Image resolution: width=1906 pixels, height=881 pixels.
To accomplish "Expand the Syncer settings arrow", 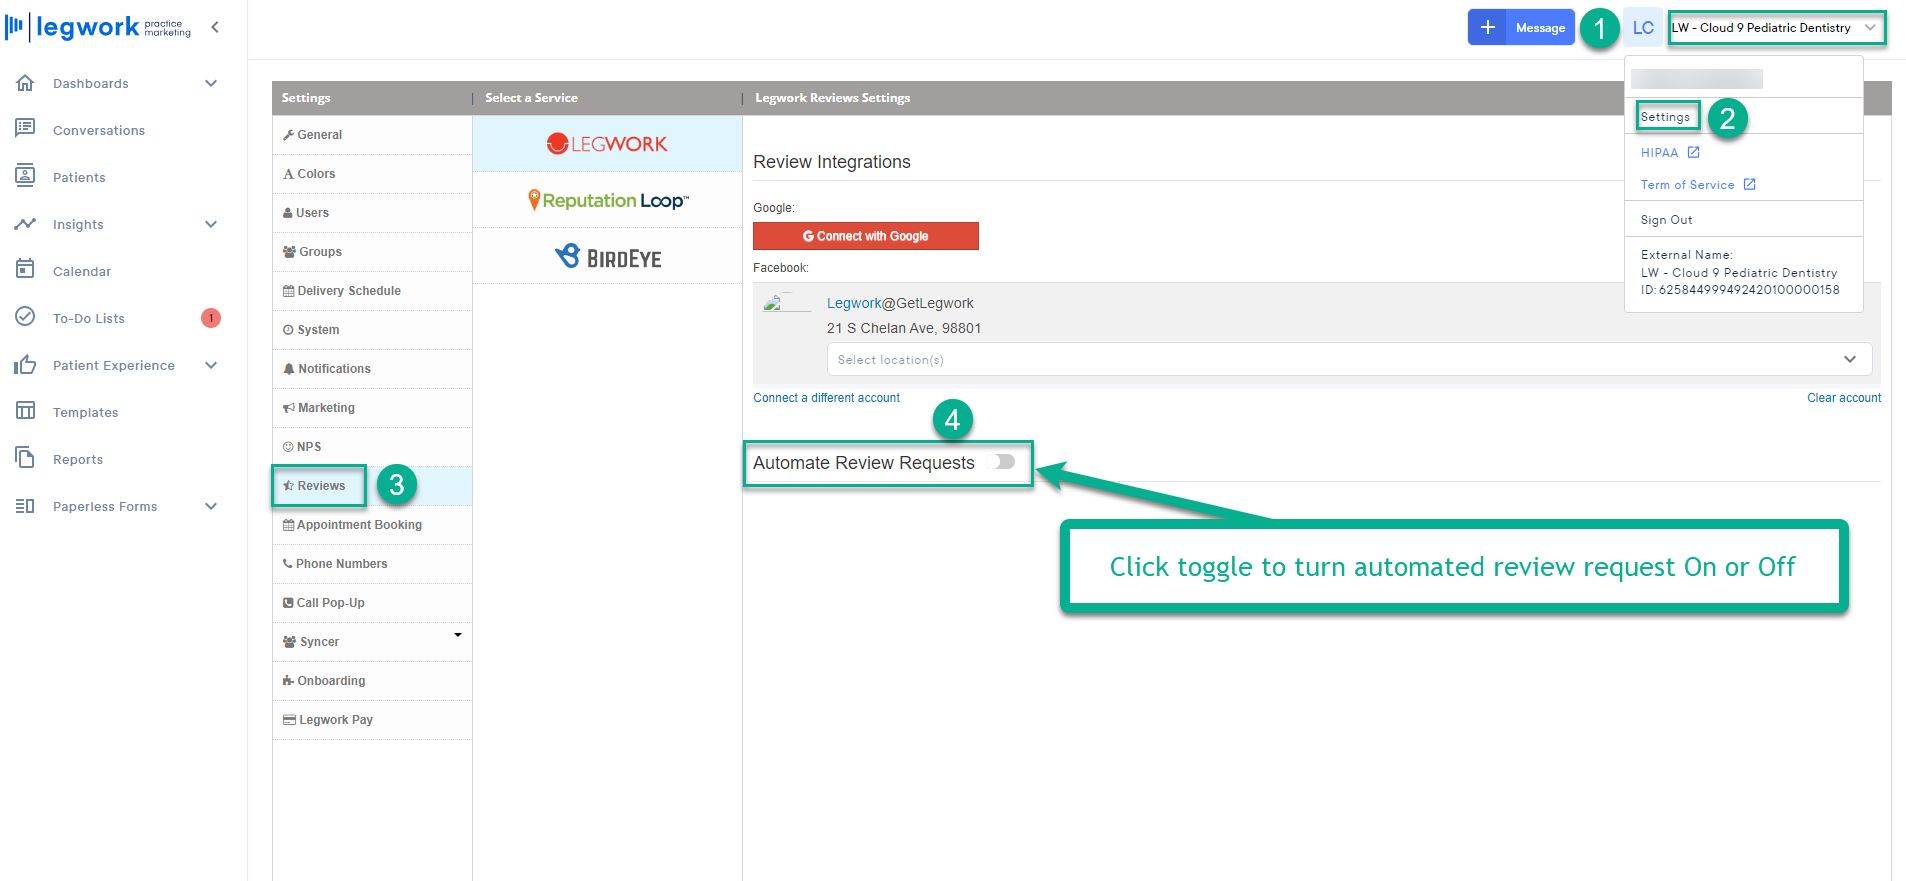I will point(458,635).
